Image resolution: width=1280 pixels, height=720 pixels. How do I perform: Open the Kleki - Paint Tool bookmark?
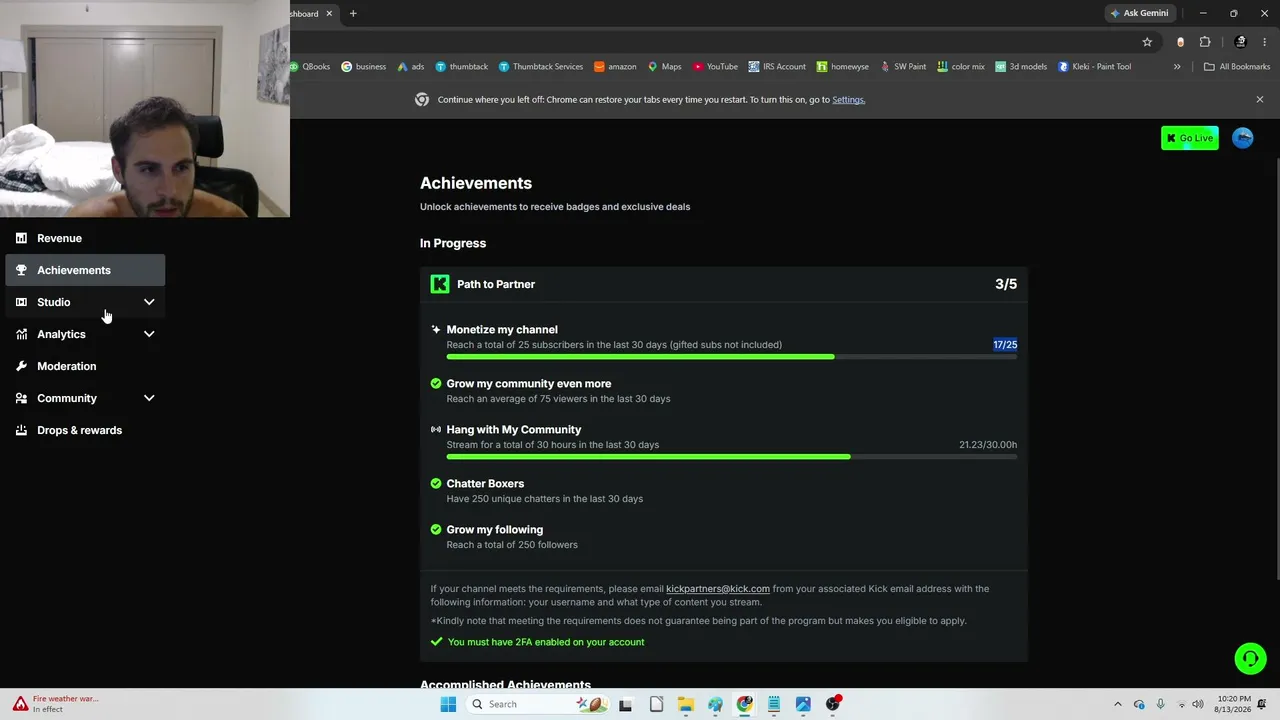pyautogui.click(x=1095, y=67)
